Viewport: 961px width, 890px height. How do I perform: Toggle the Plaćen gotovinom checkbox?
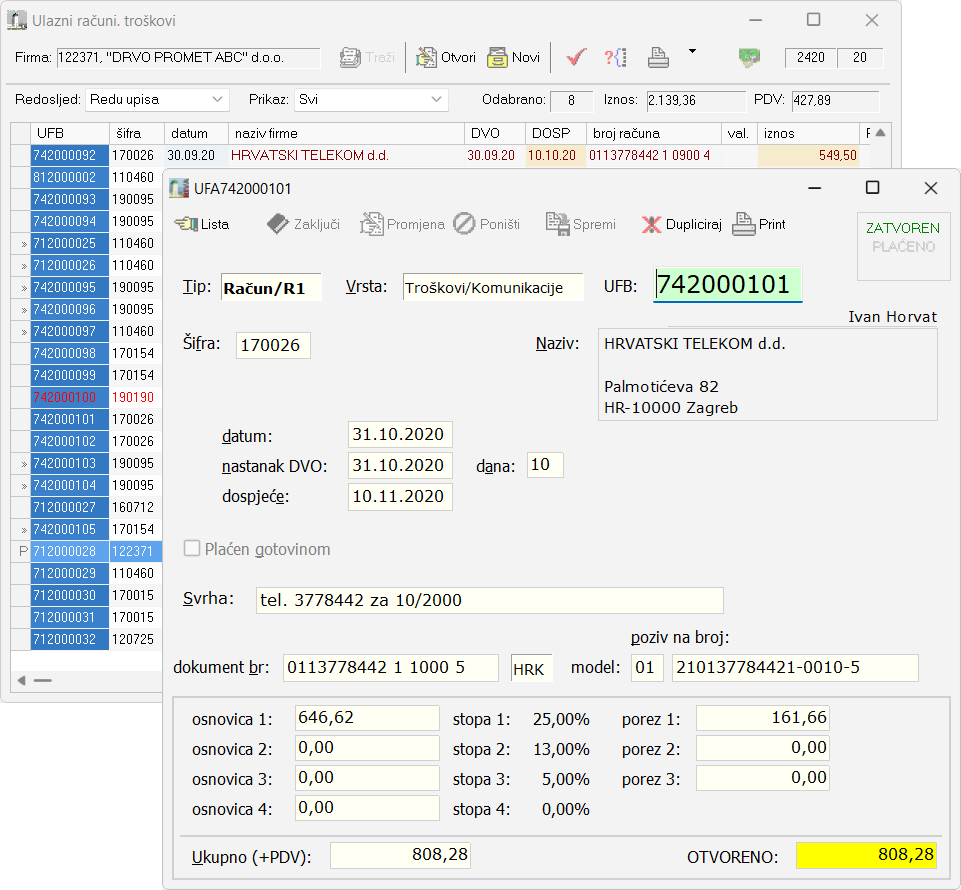click(192, 549)
